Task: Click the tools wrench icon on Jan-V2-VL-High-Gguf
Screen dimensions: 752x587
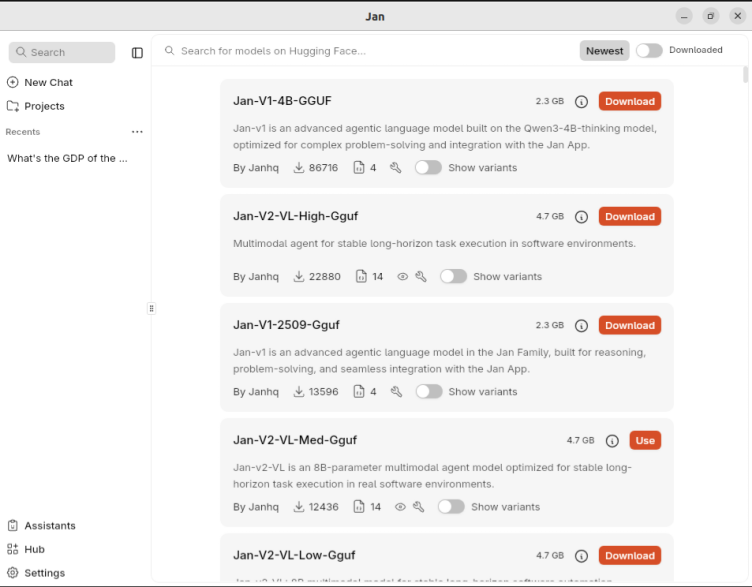Action: [x=421, y=277]
